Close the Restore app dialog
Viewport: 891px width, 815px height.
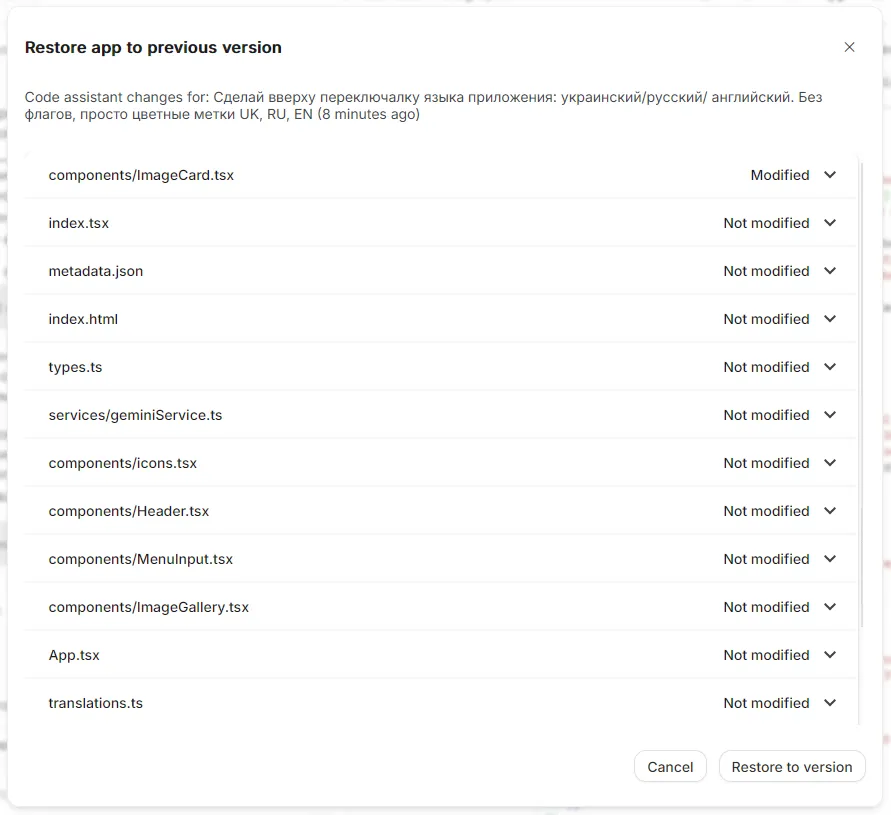(x=849, y=47)
